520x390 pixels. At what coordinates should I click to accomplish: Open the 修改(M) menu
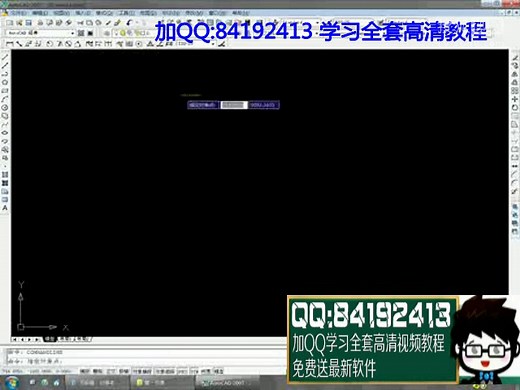[193, 13]
